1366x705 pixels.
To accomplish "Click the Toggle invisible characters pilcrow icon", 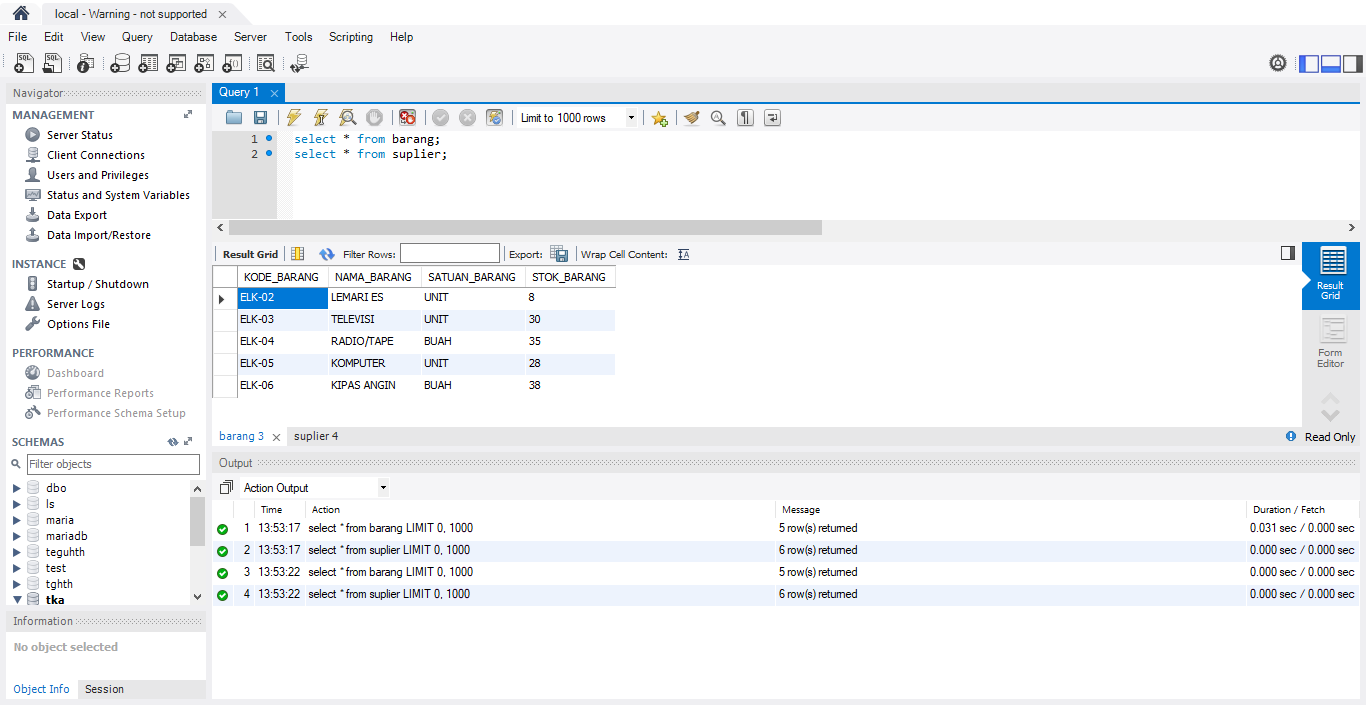I will point(745,117).
